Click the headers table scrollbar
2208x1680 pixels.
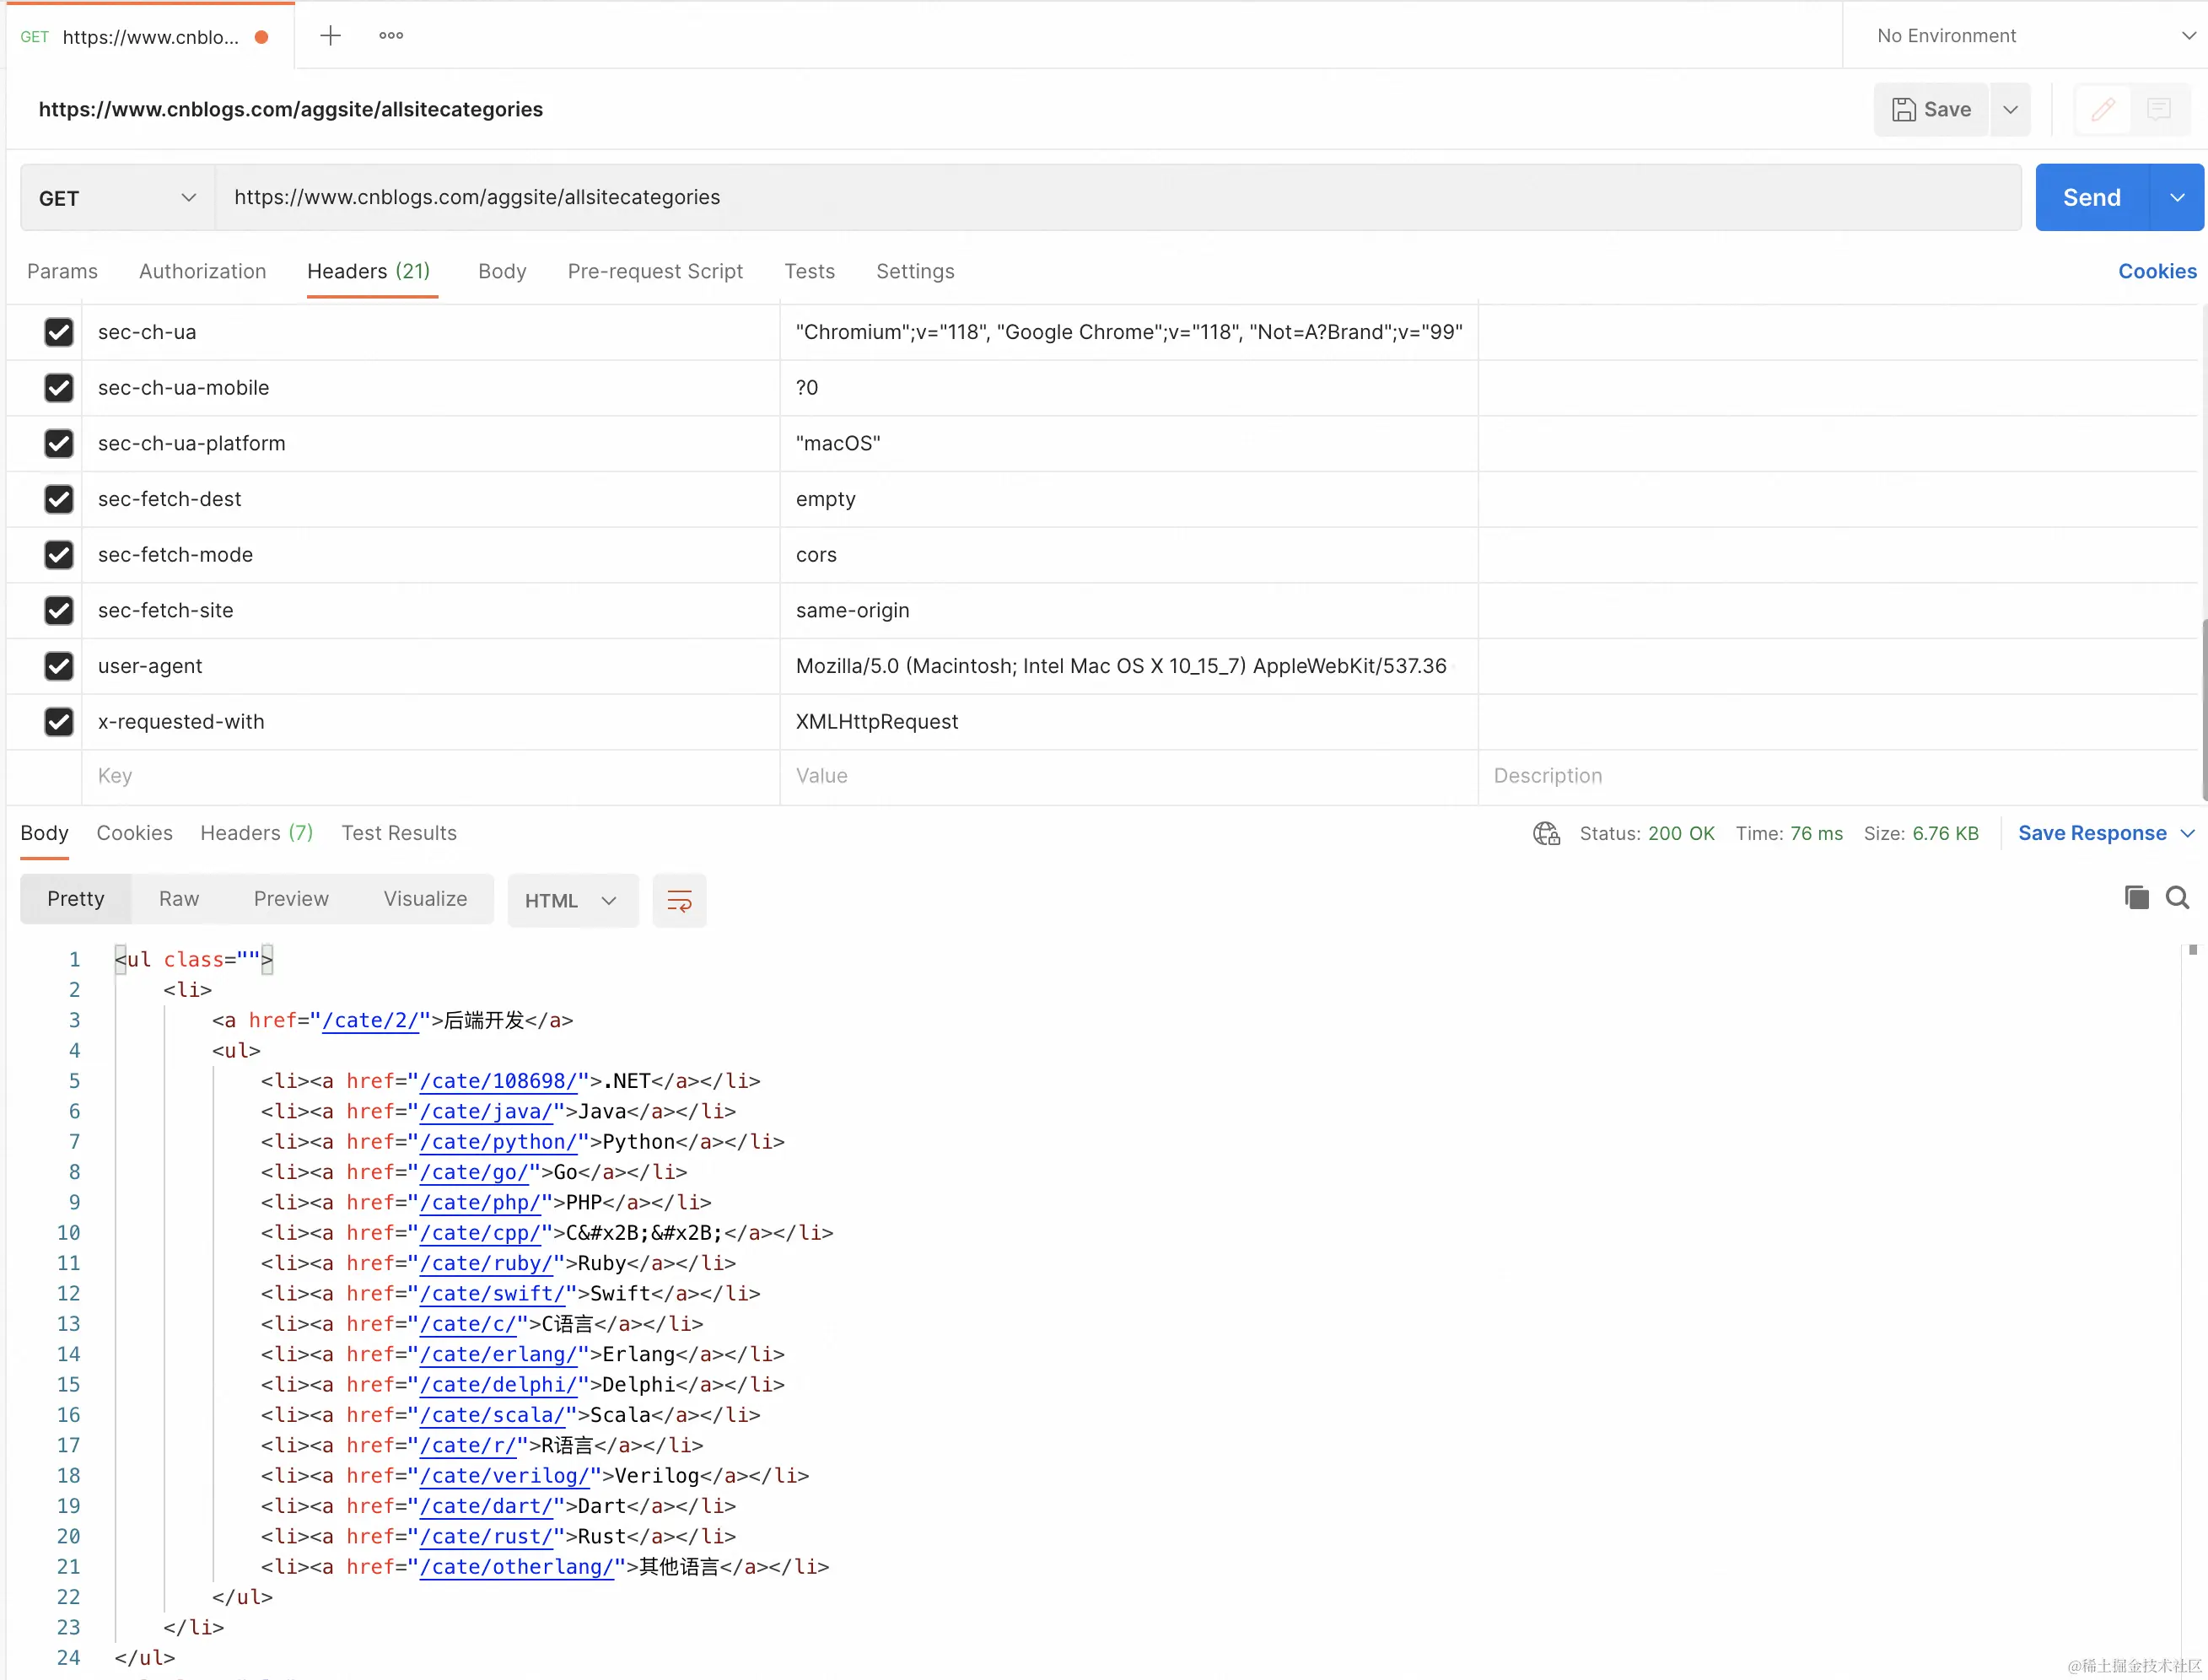click(2203, 710)
